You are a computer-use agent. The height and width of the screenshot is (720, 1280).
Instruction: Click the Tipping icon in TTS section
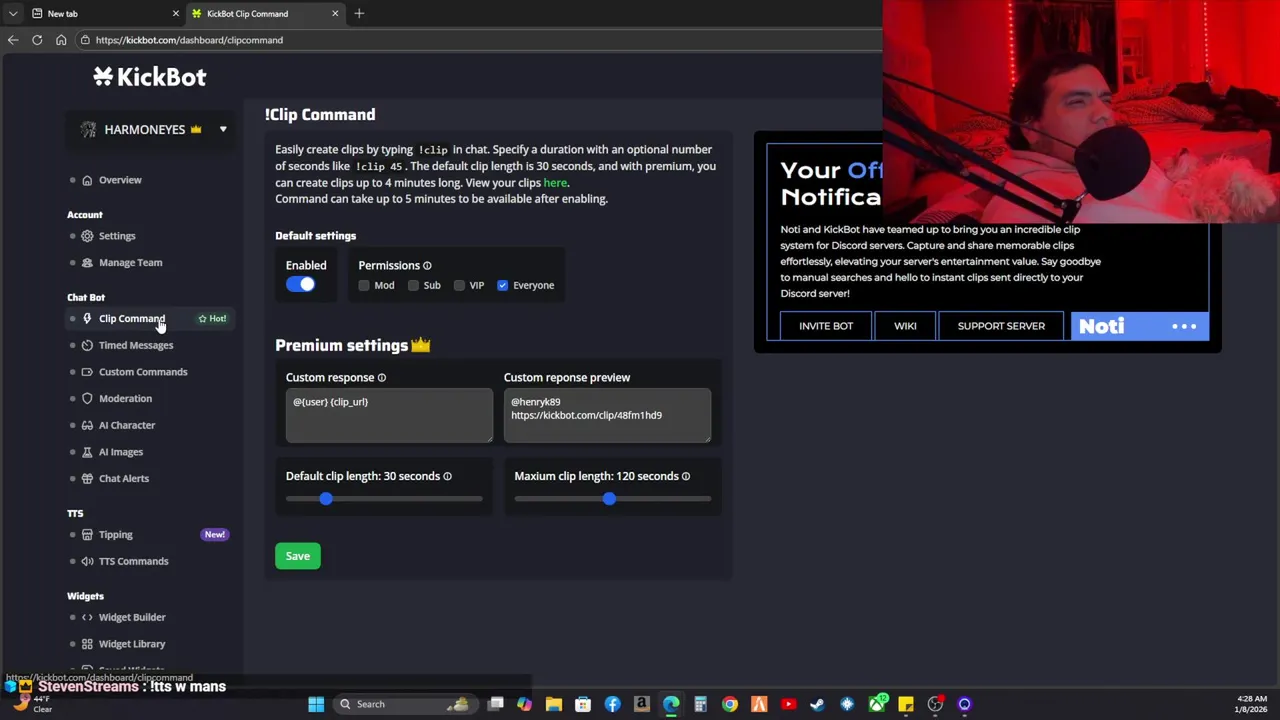(x=87, y=535)
